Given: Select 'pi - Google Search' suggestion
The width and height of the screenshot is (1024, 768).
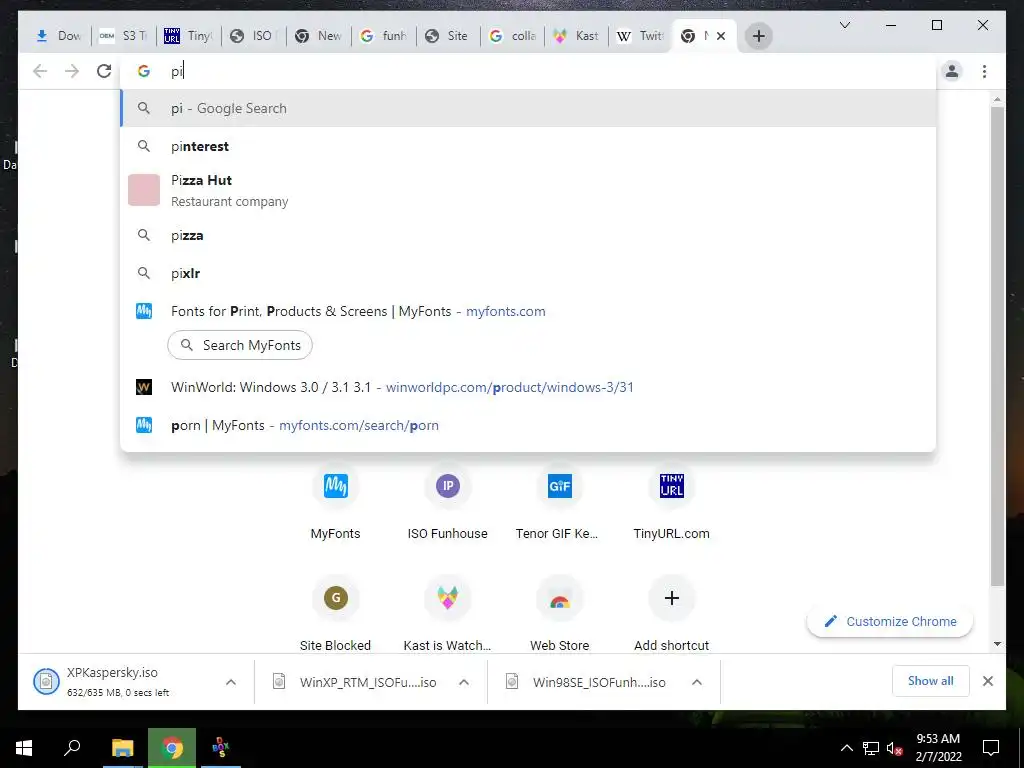Looking at the screenshot, I should pos(528,108).
